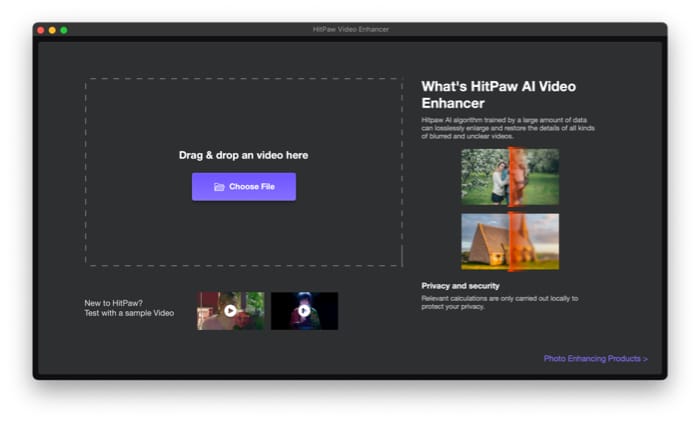Image resolution: width=700 pixels, height=423 pixels.
Task: Play the dark blue sample video
Action: coord(304,311)
